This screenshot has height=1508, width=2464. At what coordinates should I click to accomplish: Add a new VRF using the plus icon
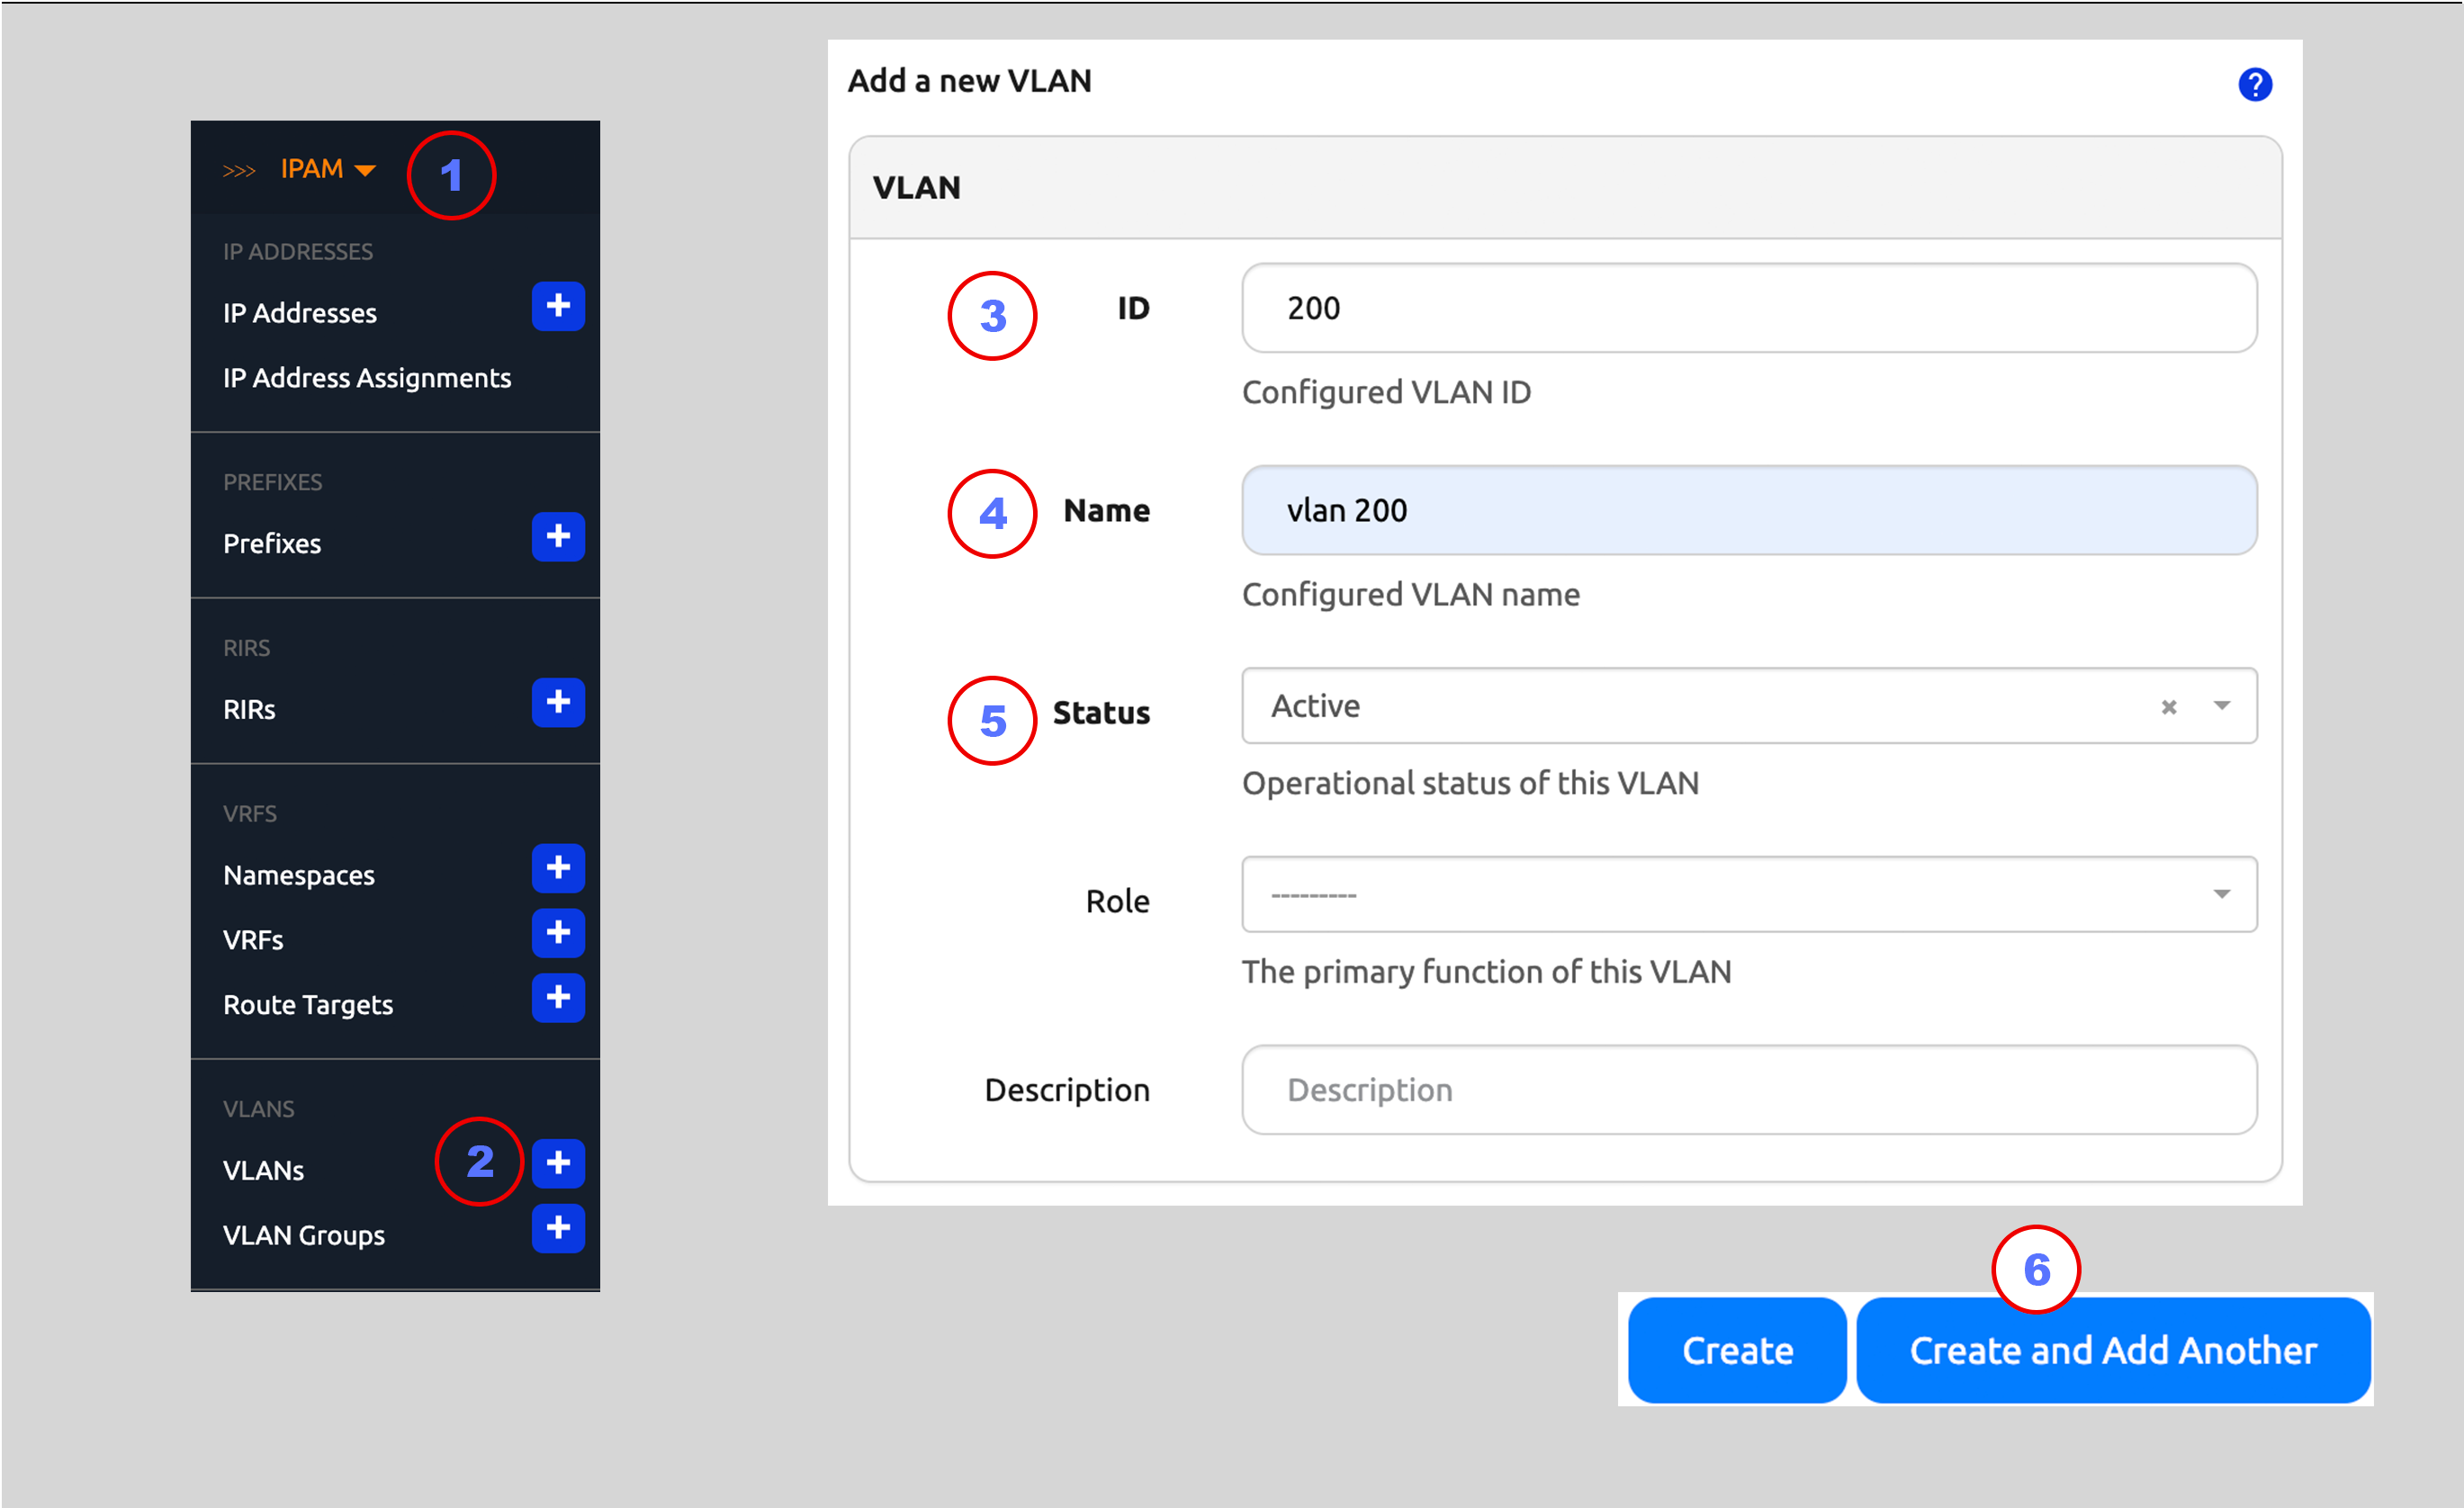coord(558,933)
